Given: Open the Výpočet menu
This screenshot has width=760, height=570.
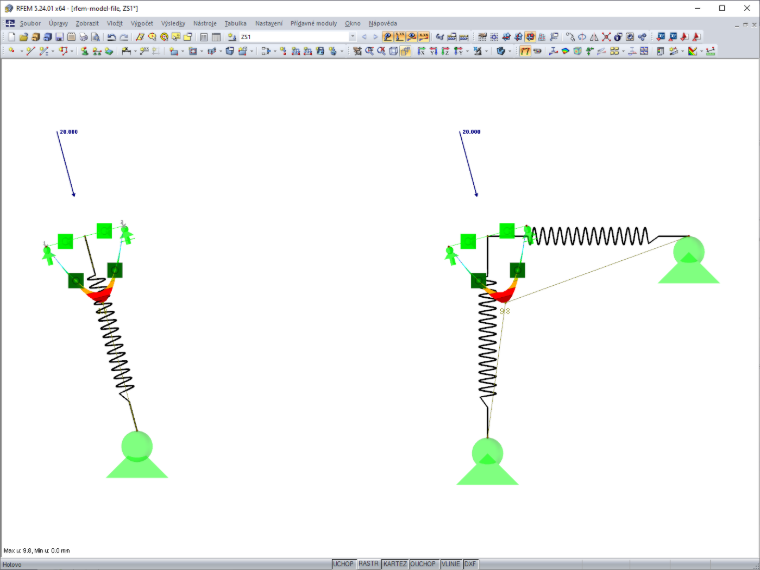Looking at the screenshot, I should [x=142, y=23].
